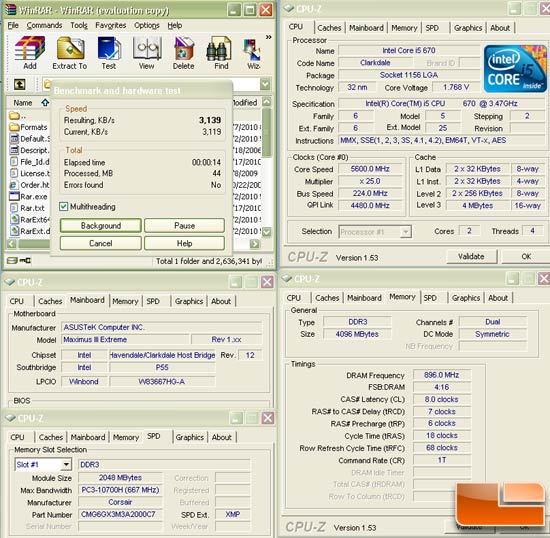Image resolution: width=550 pixels, height=538 pixels.
Task: Click CPU-Z title bar icon in top window
Action: pos(289,8)
